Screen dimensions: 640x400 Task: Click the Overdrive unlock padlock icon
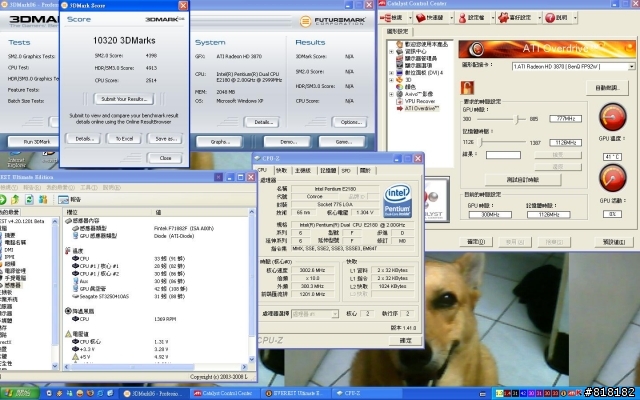(467, 87)
